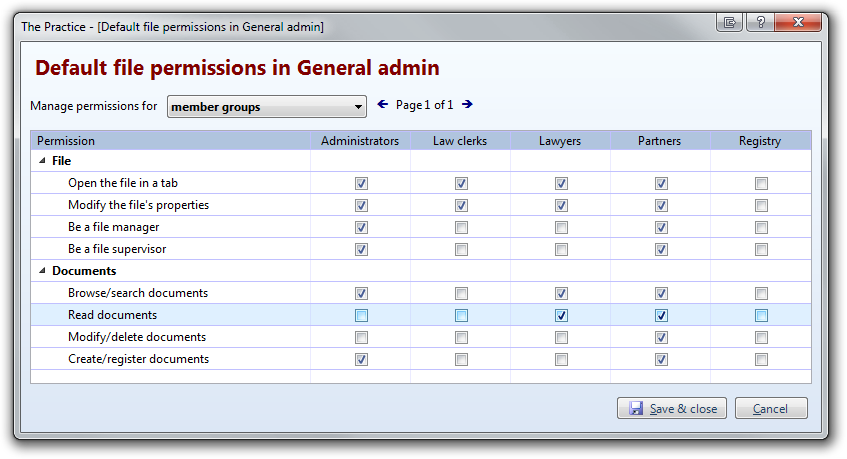Enable Browse/search documents for Law clerks
Image resolution: width=847 pixels, height=459 pixels.
(461, 293)
